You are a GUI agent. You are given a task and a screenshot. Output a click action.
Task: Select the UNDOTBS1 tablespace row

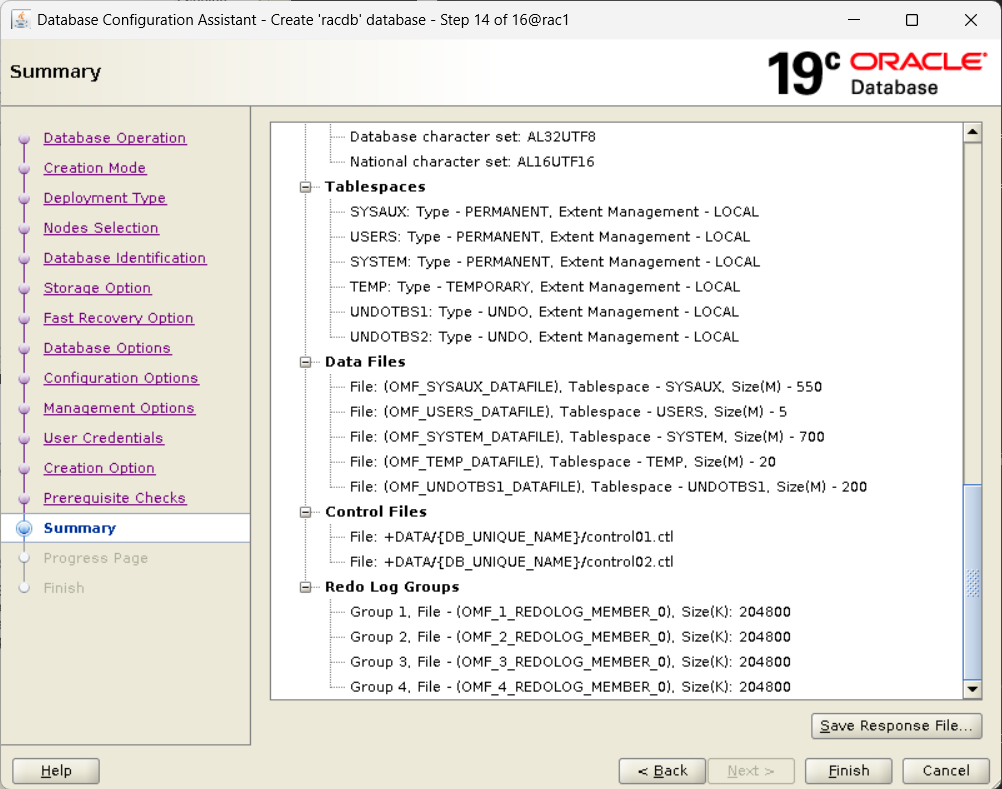coord(544,312)
